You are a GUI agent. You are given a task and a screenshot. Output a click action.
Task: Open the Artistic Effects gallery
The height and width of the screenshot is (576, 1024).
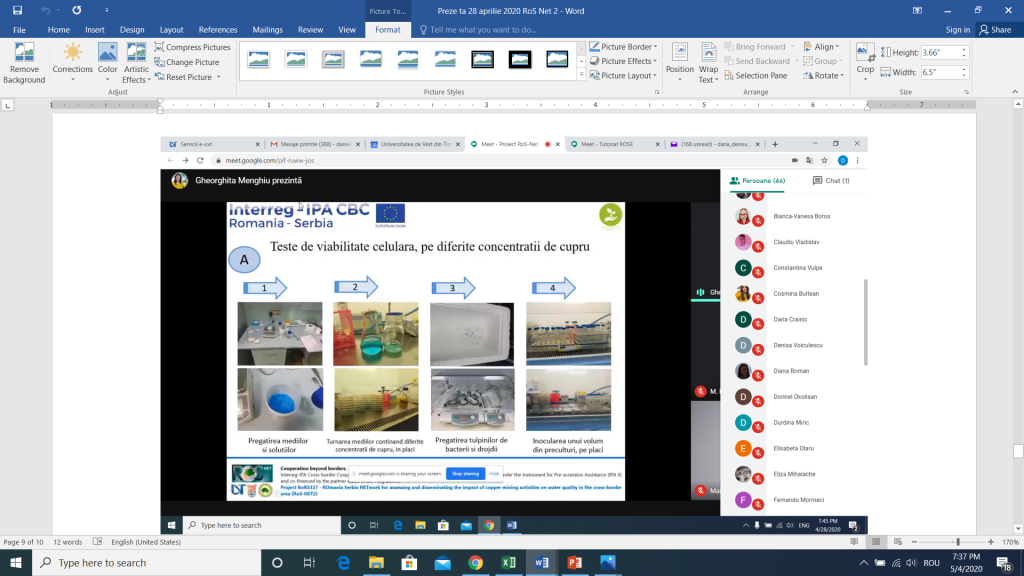136,62
